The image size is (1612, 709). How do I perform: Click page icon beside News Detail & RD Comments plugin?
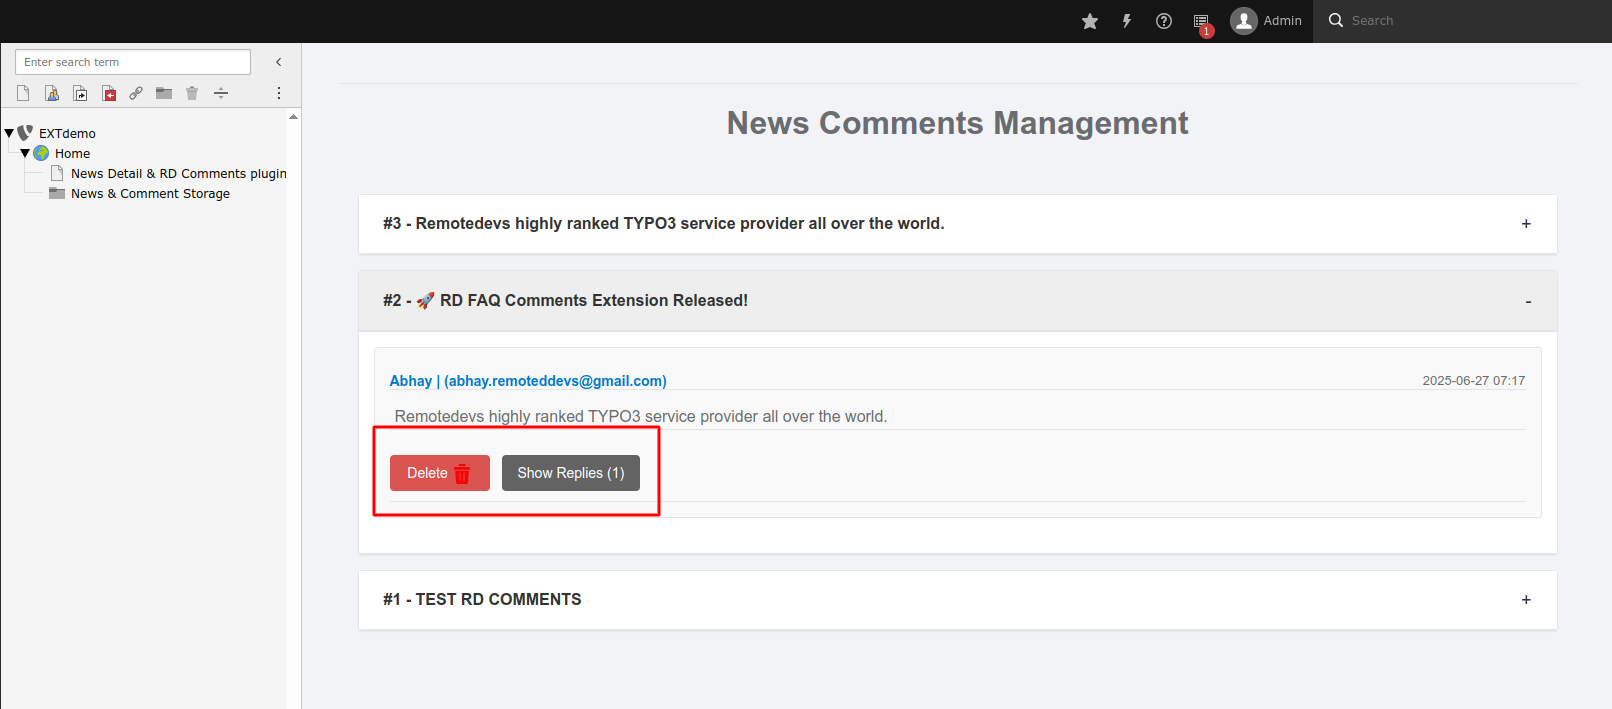coord(57,173)
